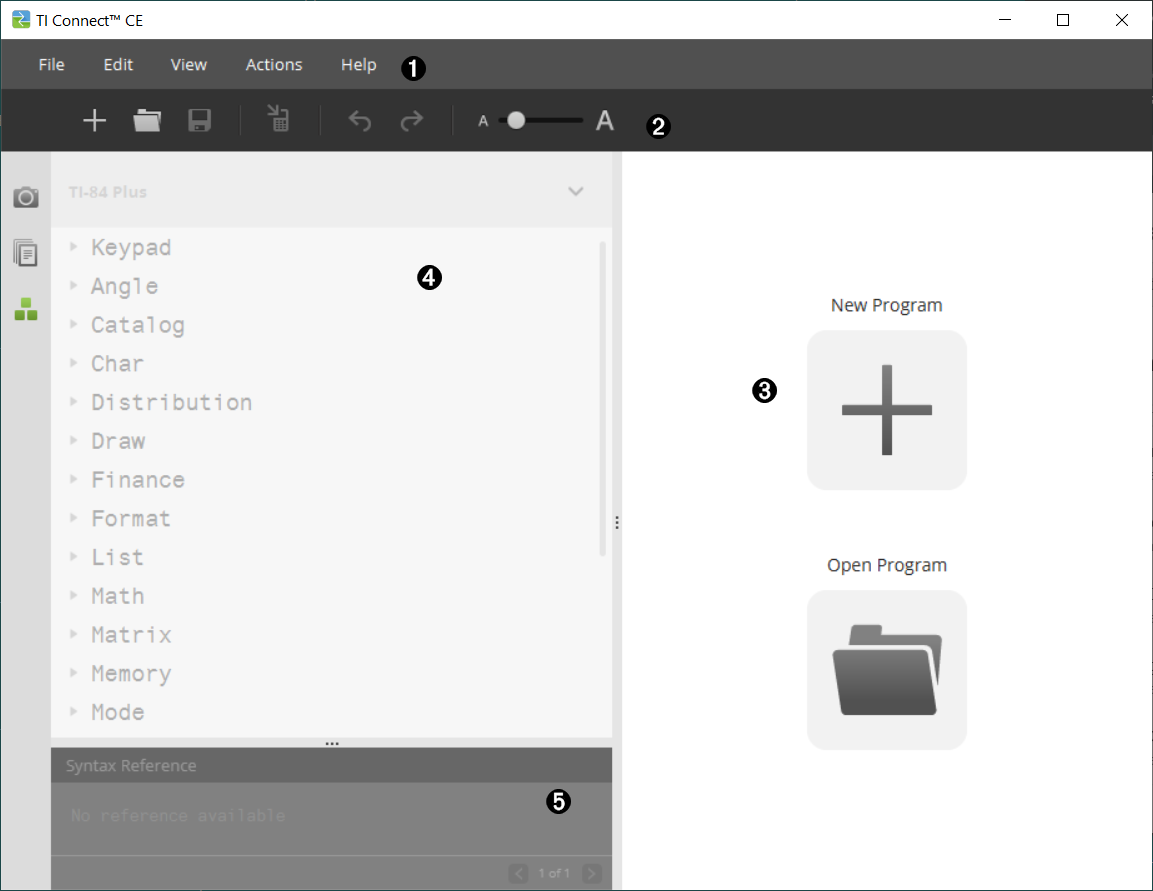Click the redo arrow in toolbar
1153x891 pixels.
click(411, 121)
